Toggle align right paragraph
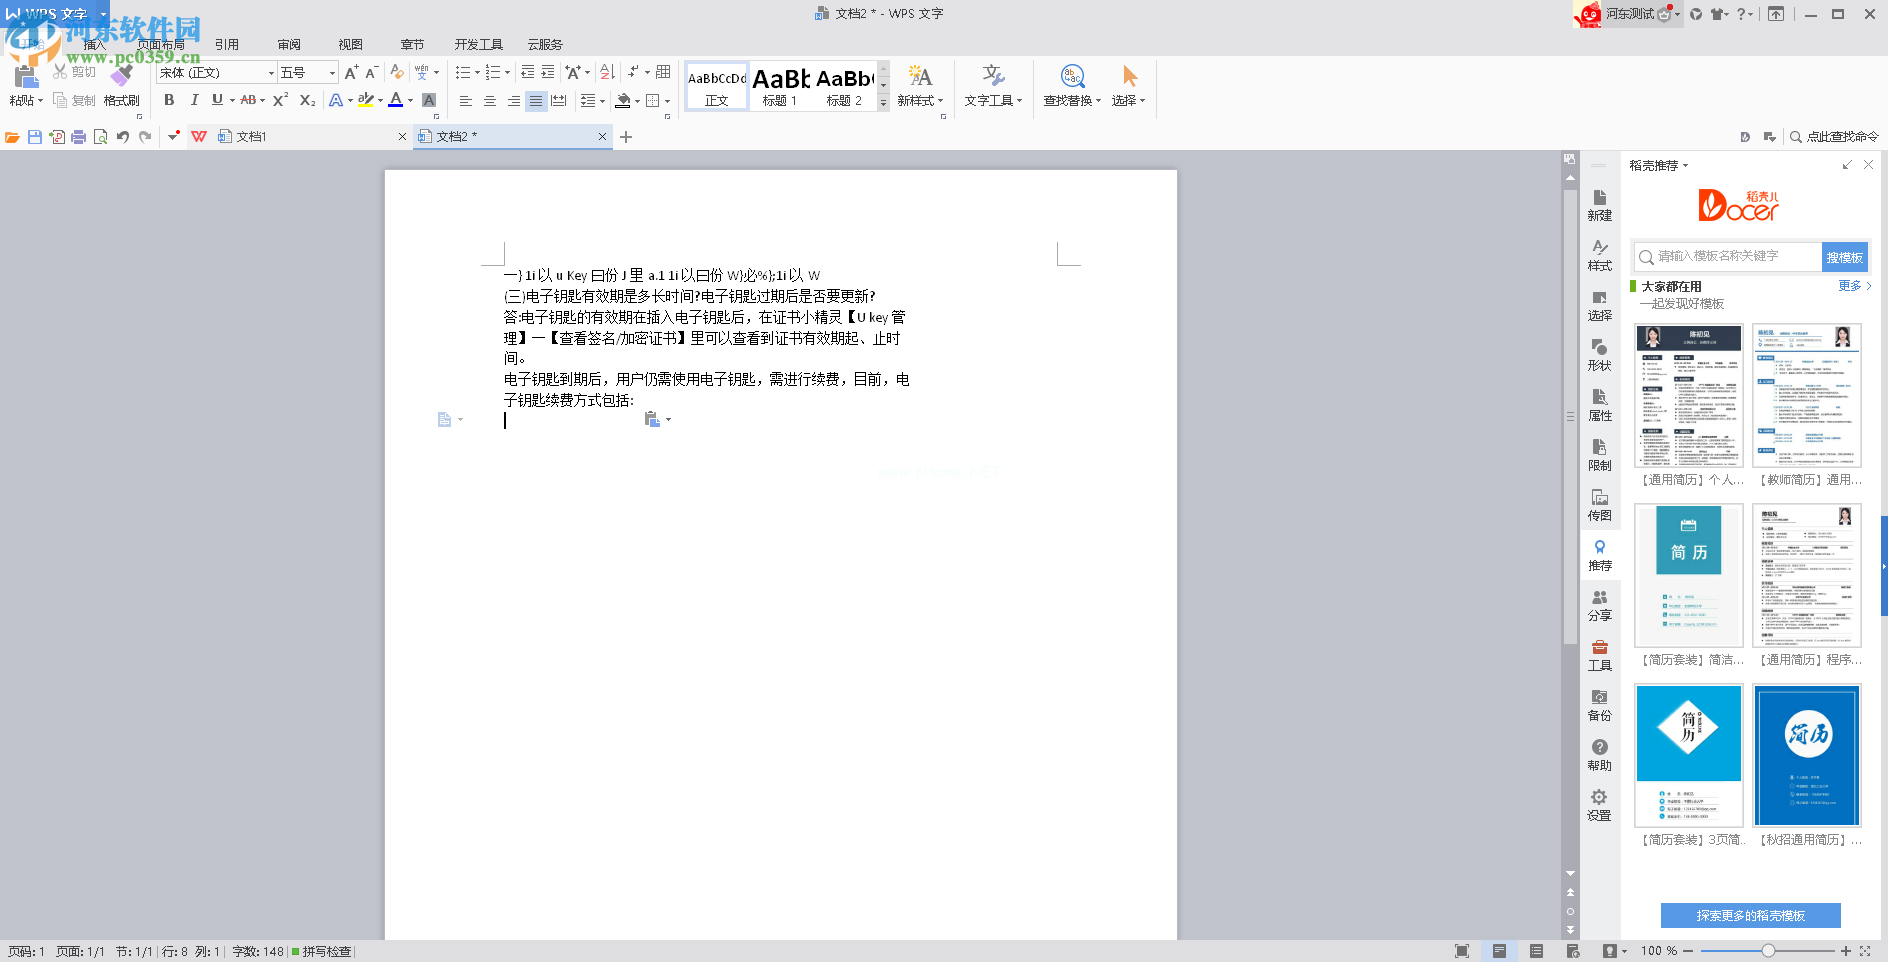 click(513, 101)
